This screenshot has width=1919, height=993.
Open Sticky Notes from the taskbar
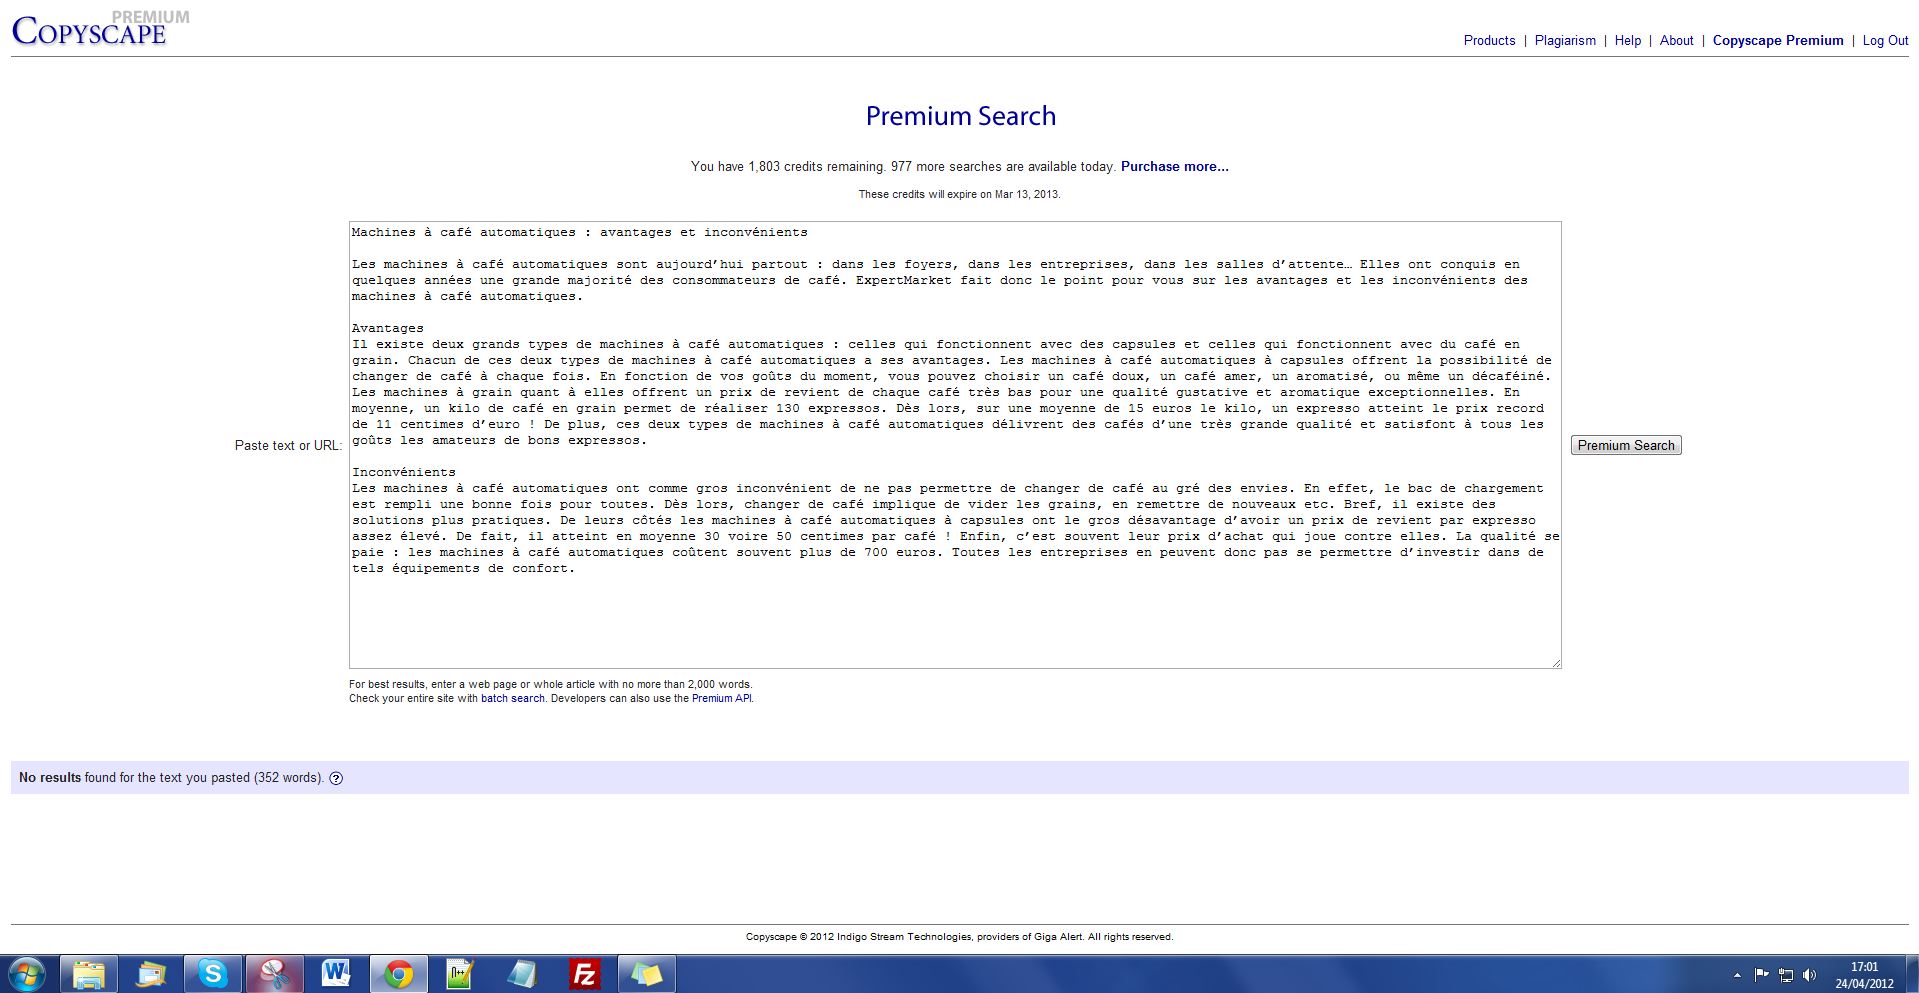pos(646,973)
